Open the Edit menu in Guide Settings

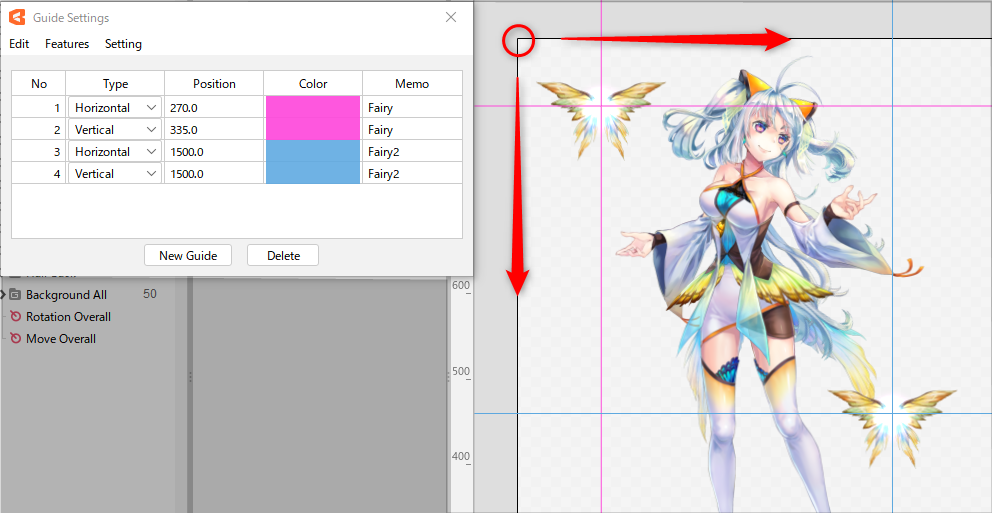coord(19,44)
